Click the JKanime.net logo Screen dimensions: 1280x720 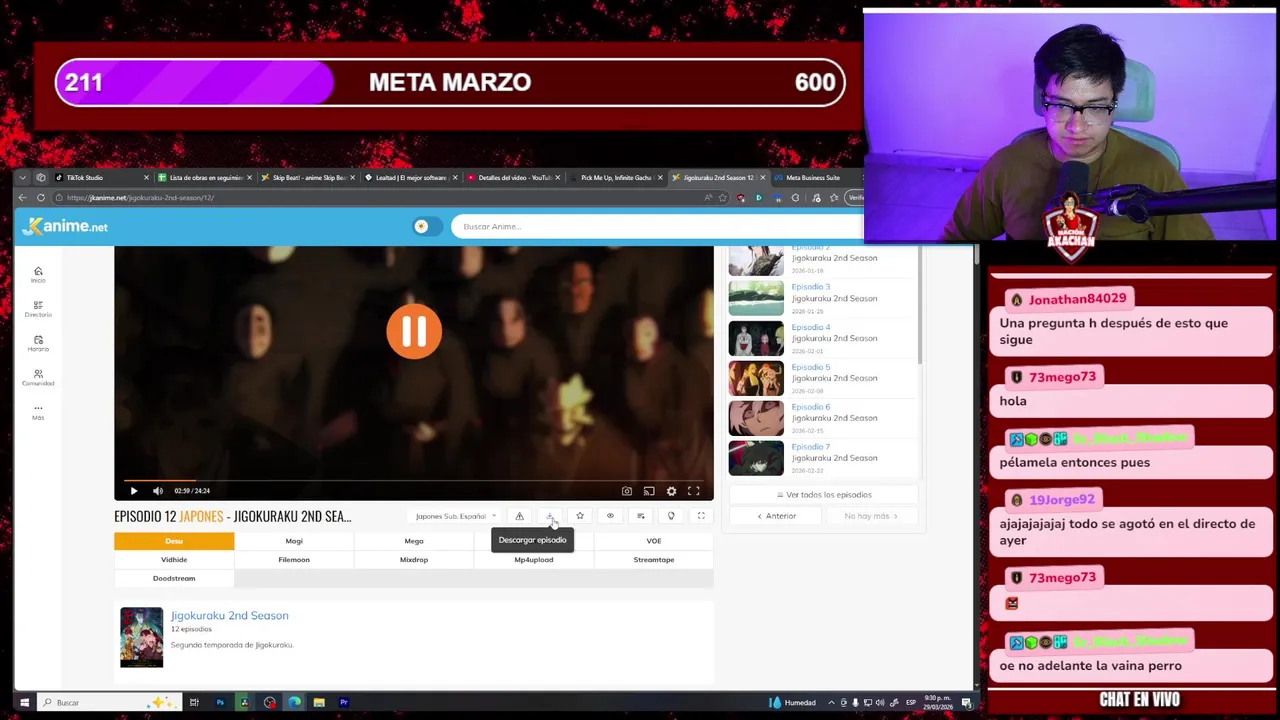(x=66, y=226)
